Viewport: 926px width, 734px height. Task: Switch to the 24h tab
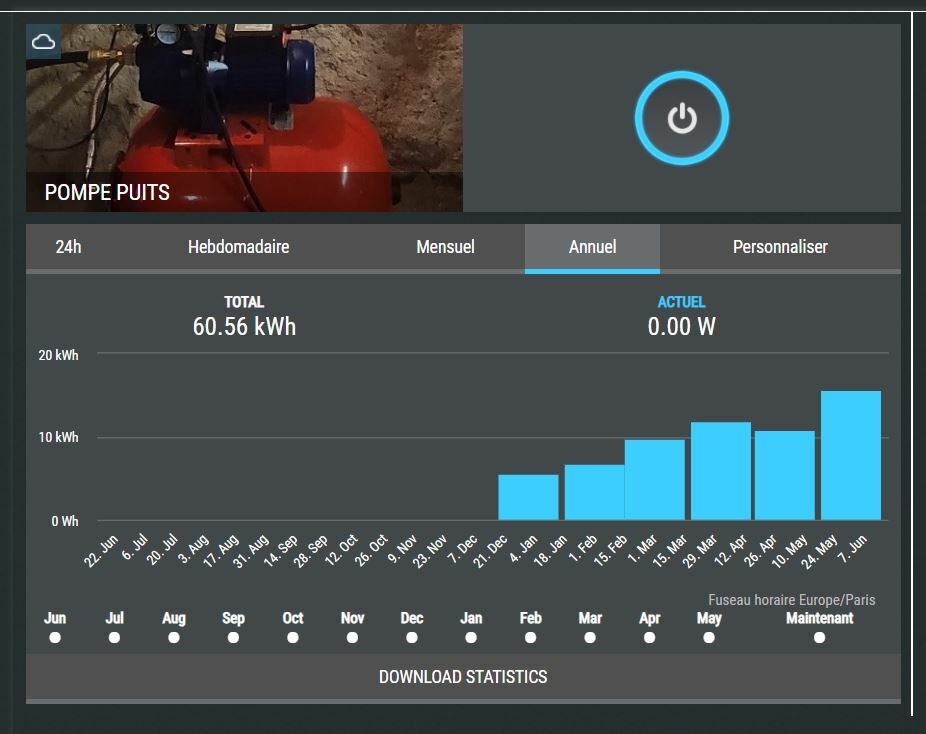pyautogui.click(x=69, y=247)
